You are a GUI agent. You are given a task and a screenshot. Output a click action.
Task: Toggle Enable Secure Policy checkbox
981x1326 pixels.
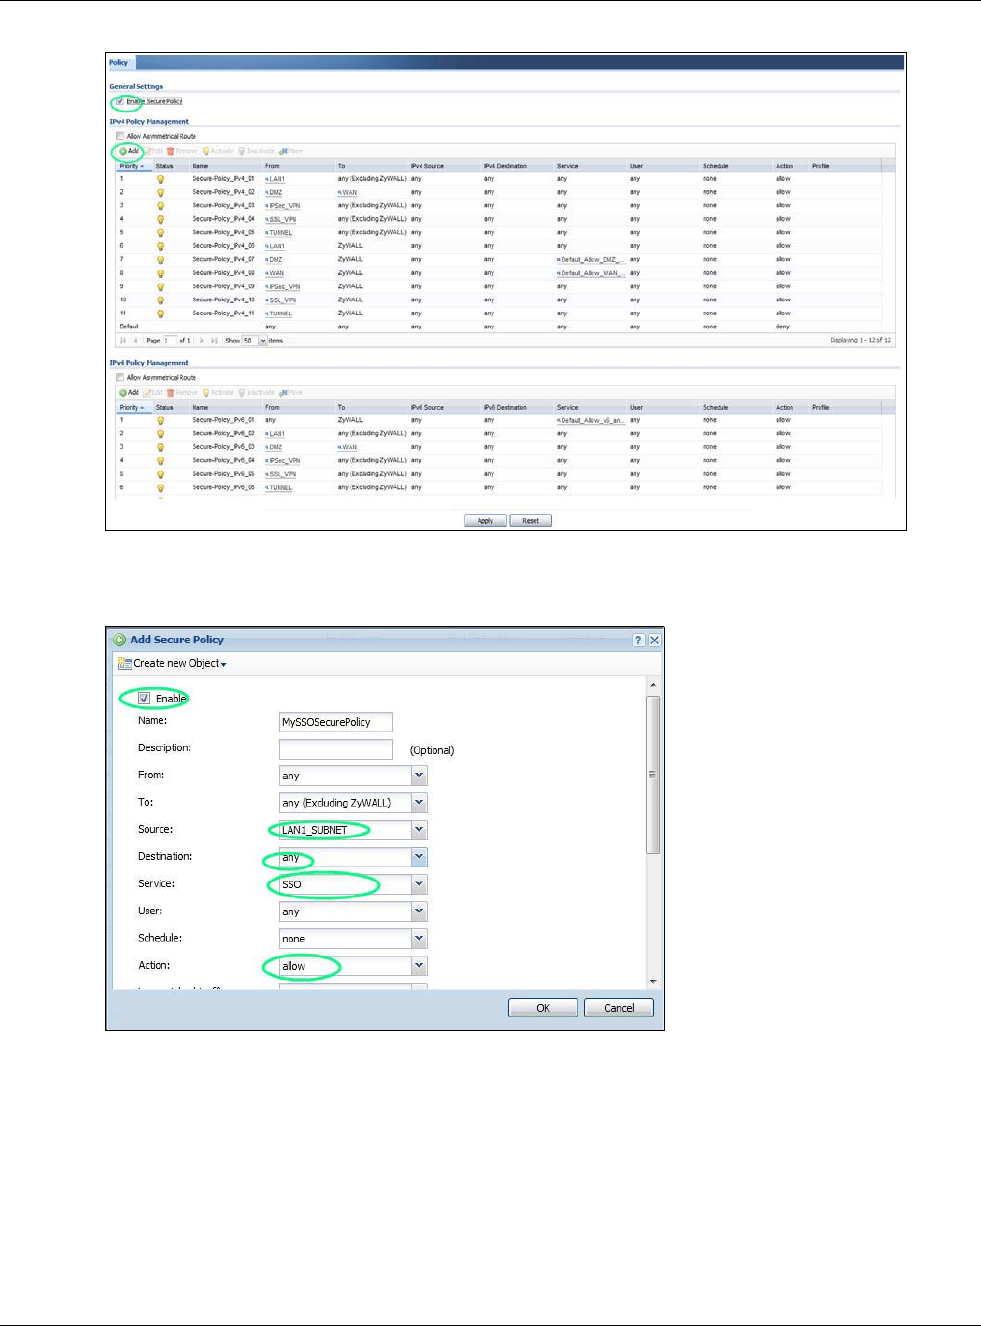[120, 101]
